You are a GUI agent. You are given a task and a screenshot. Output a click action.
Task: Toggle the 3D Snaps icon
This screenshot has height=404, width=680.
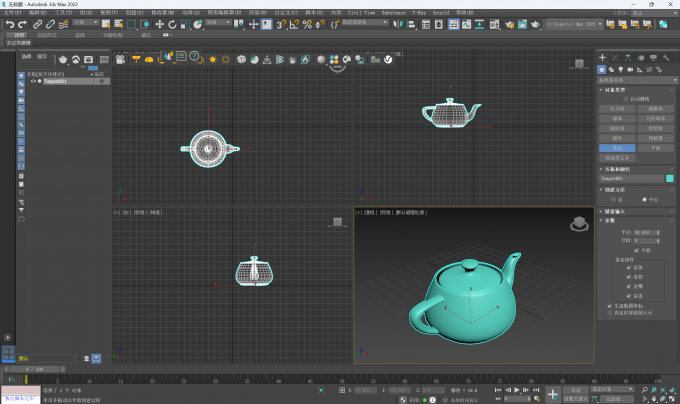tap(281, 24)
